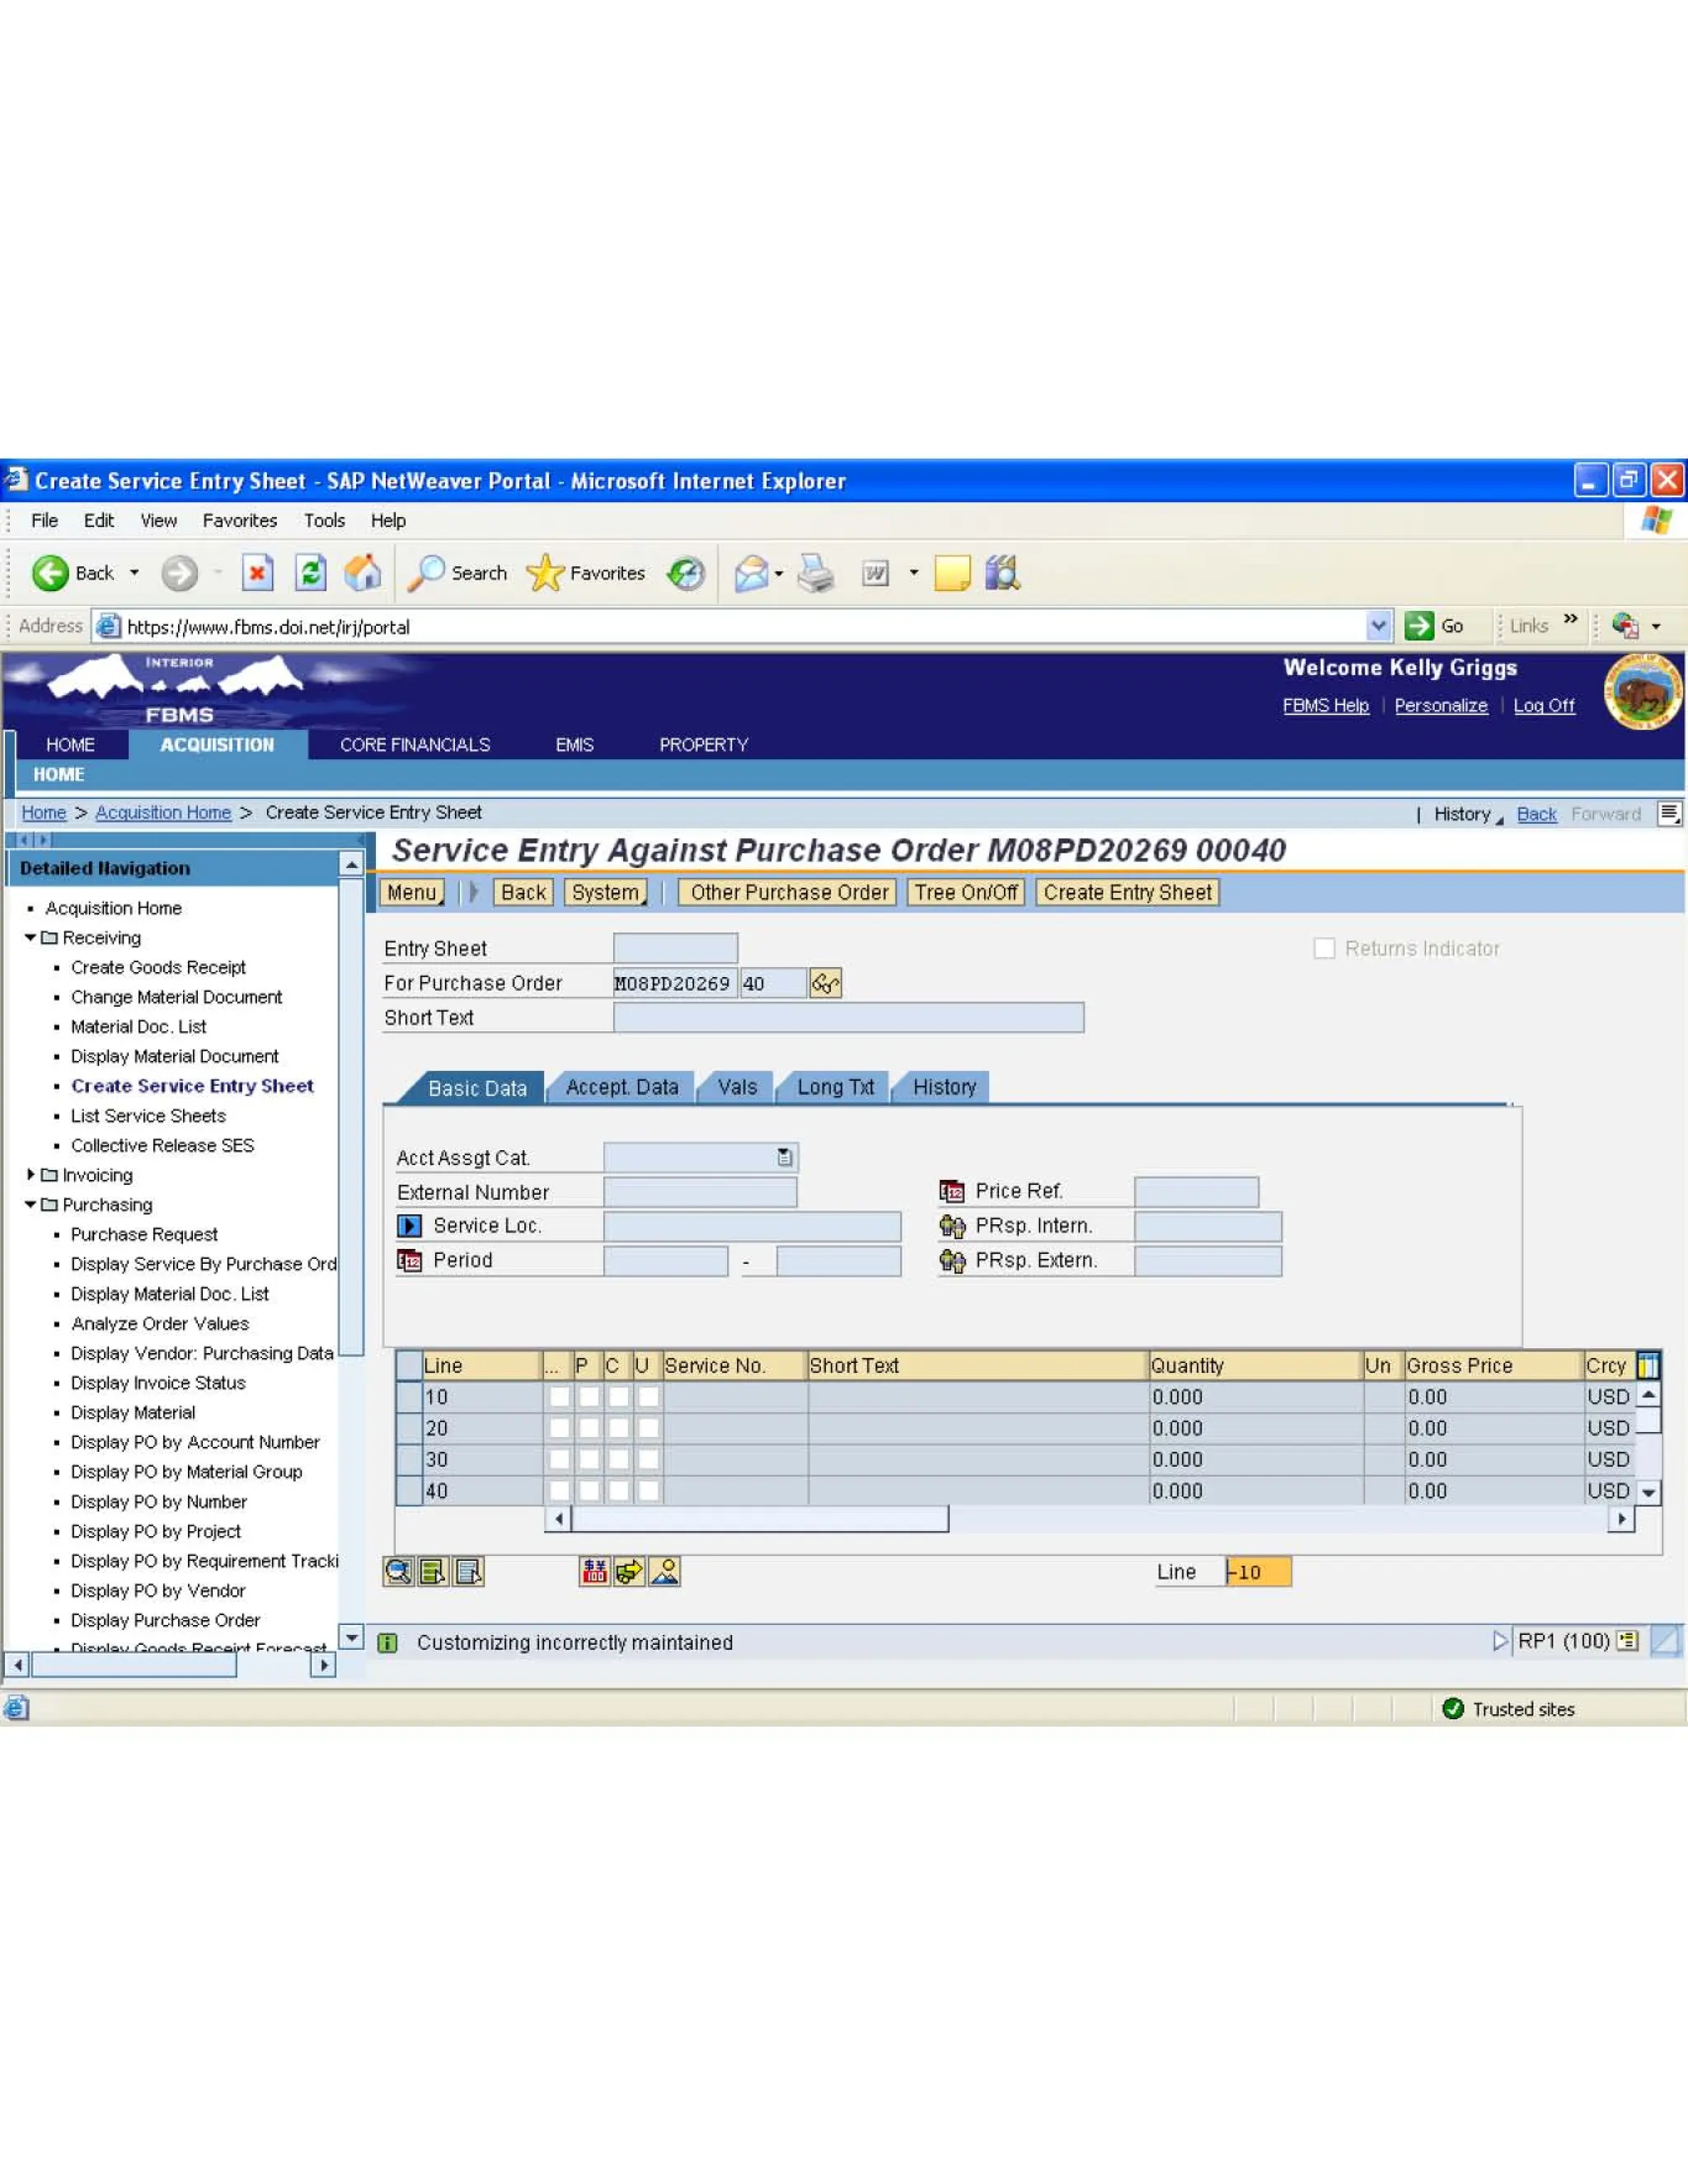The height and width of the screenshot is (2184, 1688).
Task: Open the portal History dropdown
Action: pos(1468,814)
